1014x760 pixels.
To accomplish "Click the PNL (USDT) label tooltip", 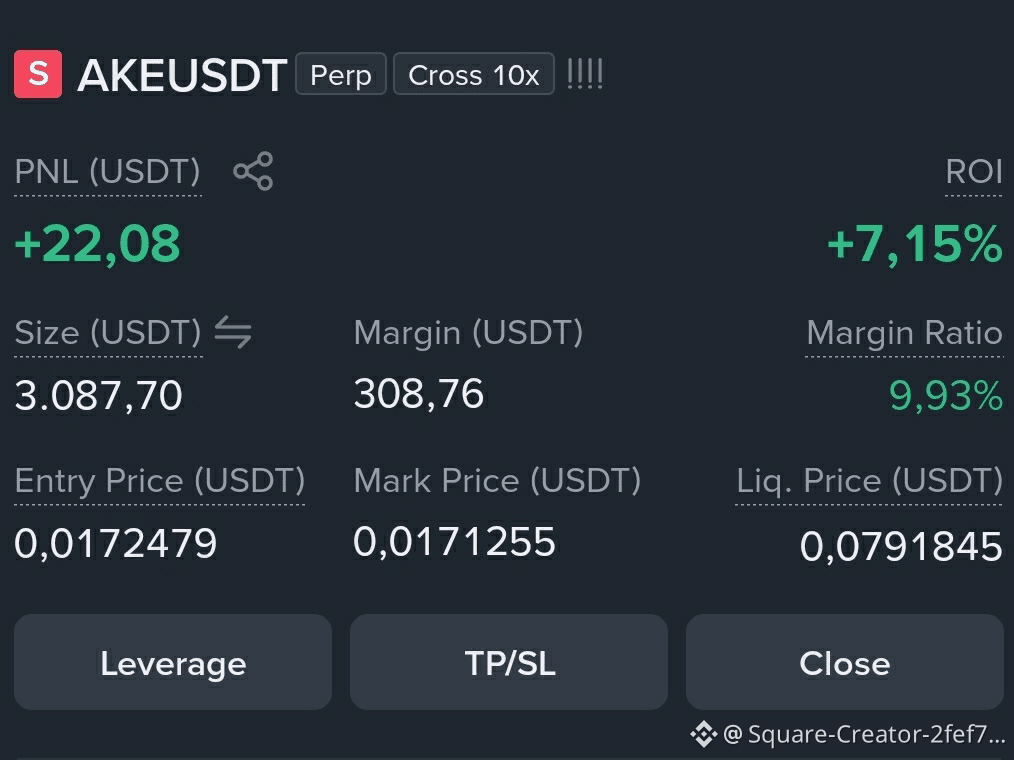I will click(x=108, y=172).
